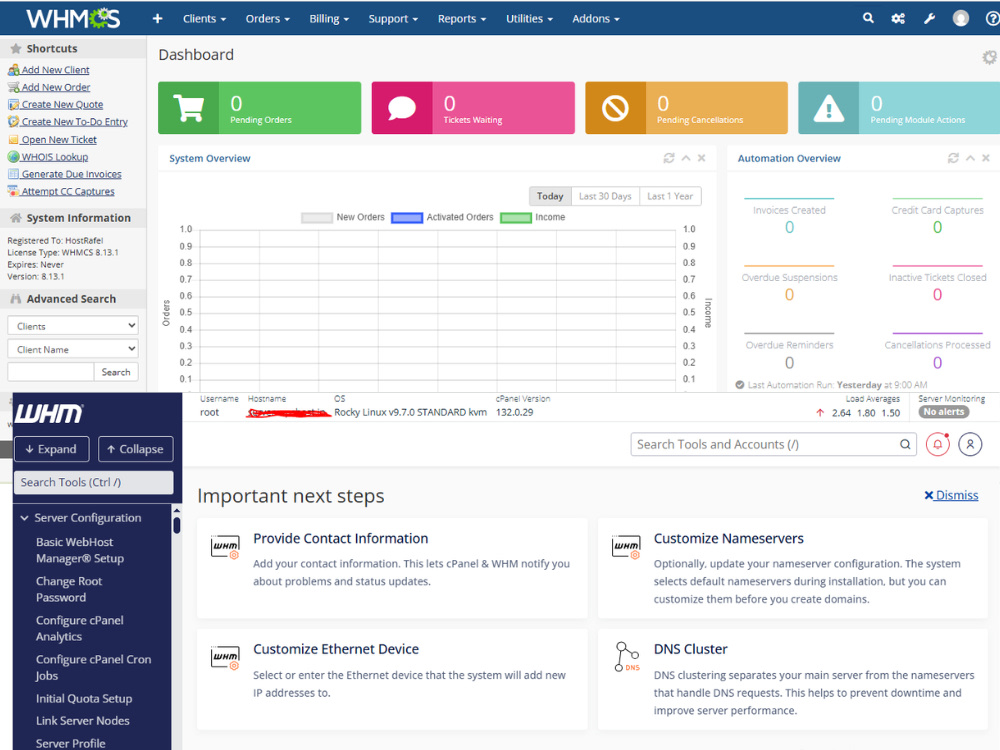The width and height of the screenshot is (1000, 750).
Task: Click the Add New Order shortcut
Action: click(55, 87)
